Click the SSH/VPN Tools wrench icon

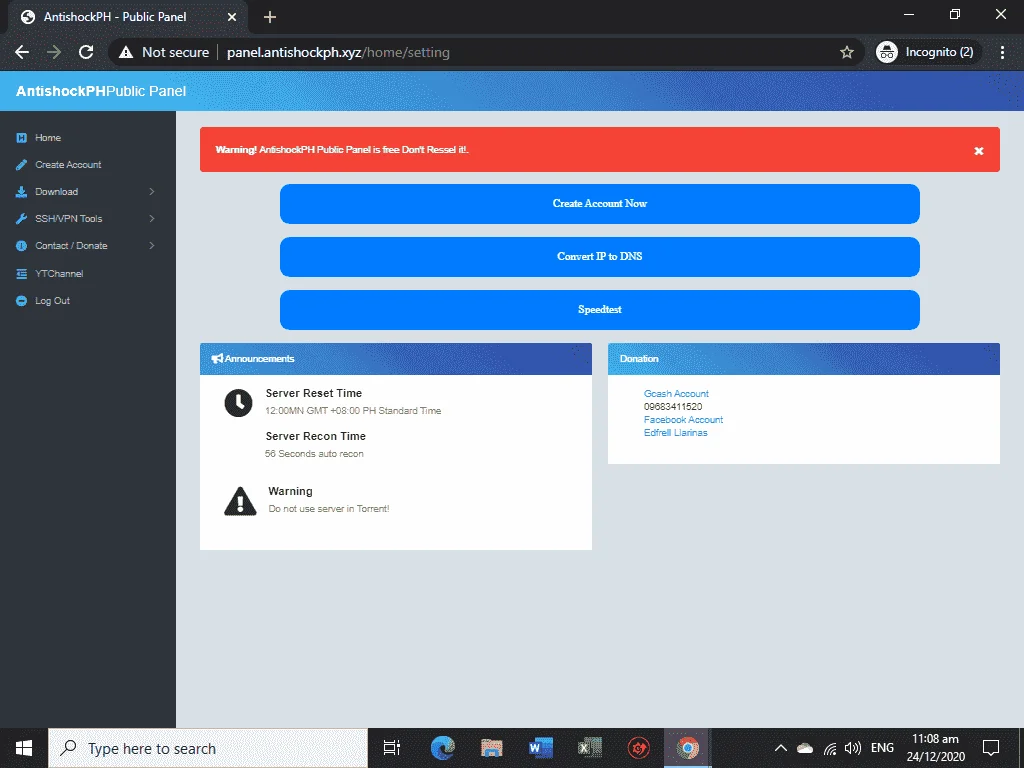(22, 219)
